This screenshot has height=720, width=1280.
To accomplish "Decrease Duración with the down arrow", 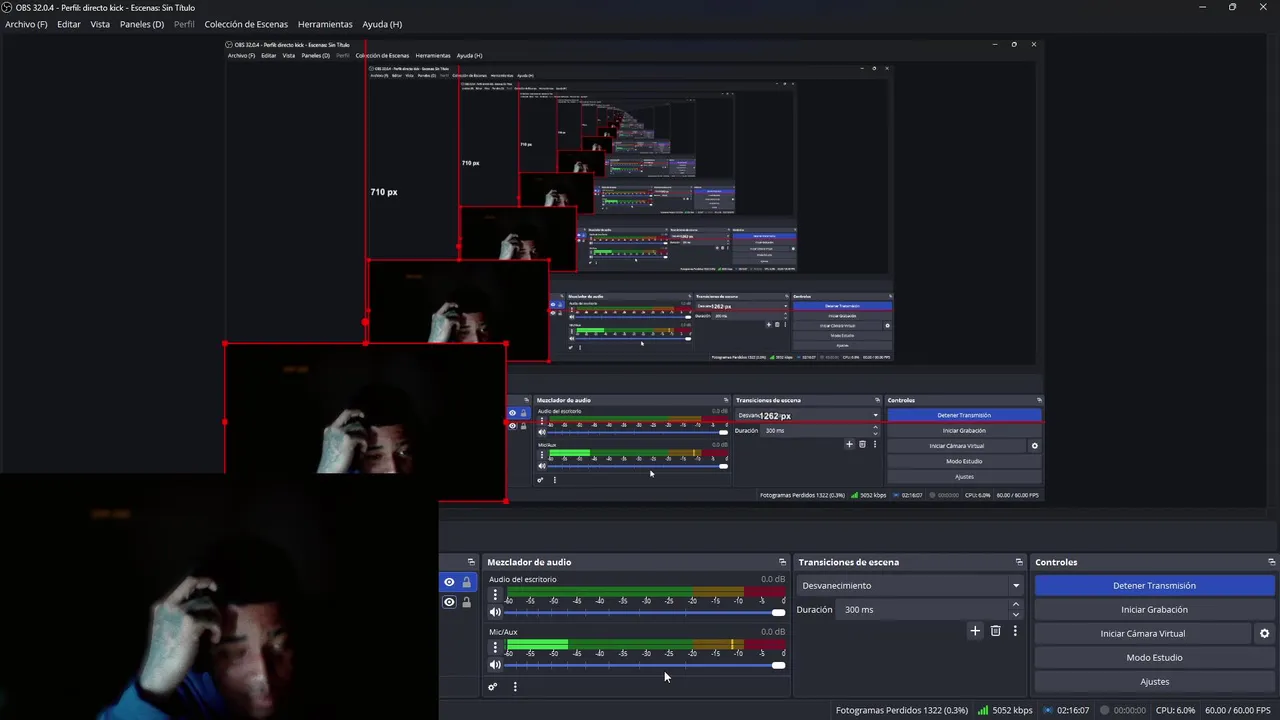I will 1016,614.
